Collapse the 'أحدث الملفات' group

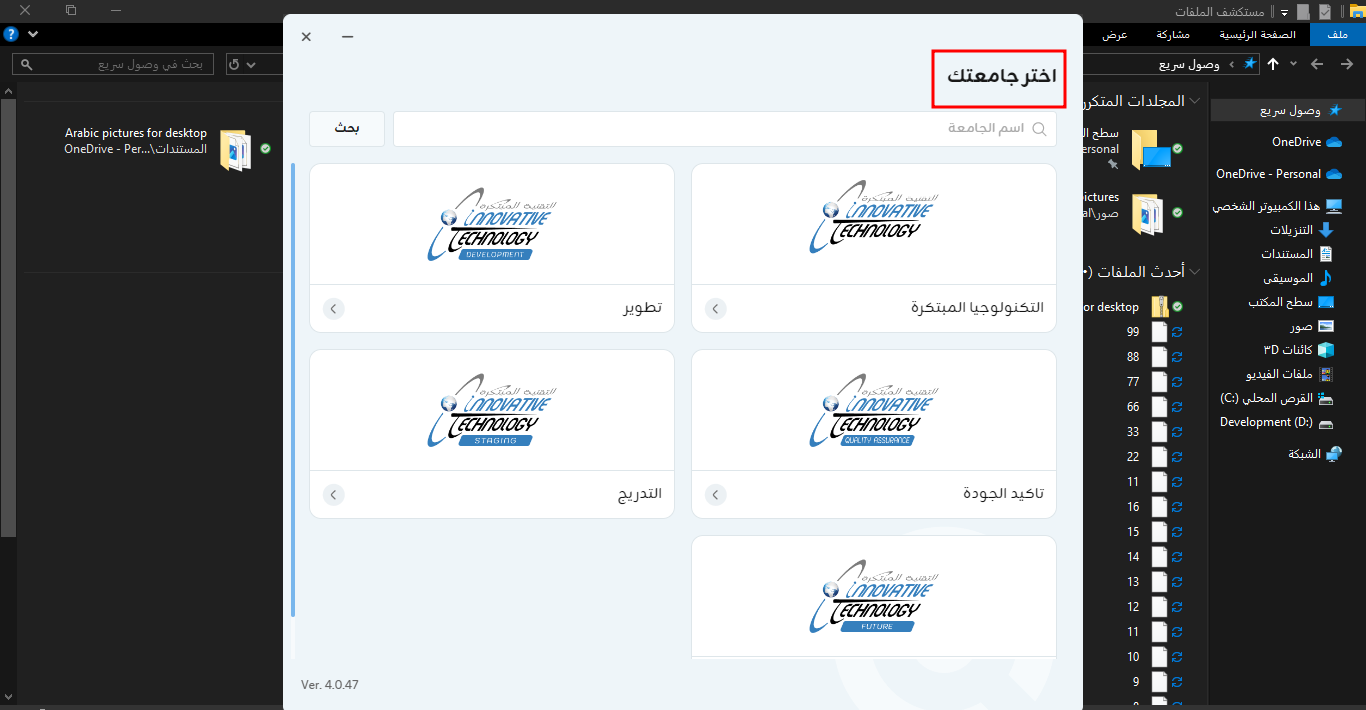[1194, 271]
